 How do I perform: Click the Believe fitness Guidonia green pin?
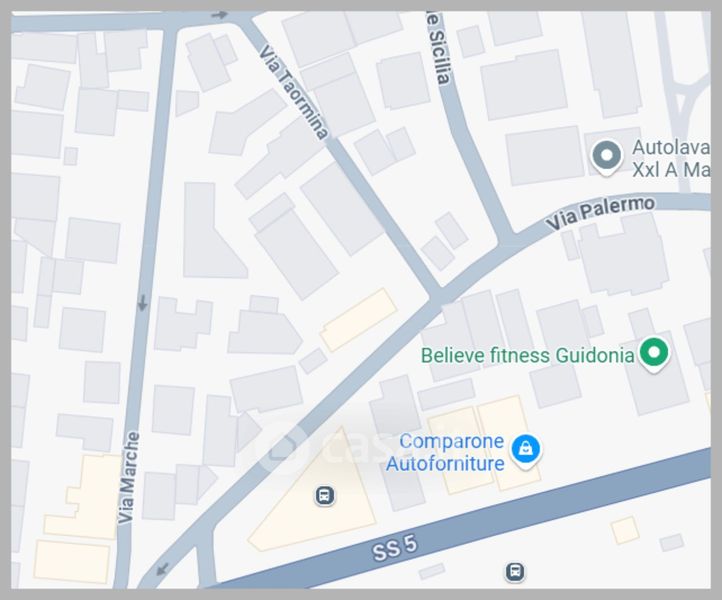coord(654,354)
